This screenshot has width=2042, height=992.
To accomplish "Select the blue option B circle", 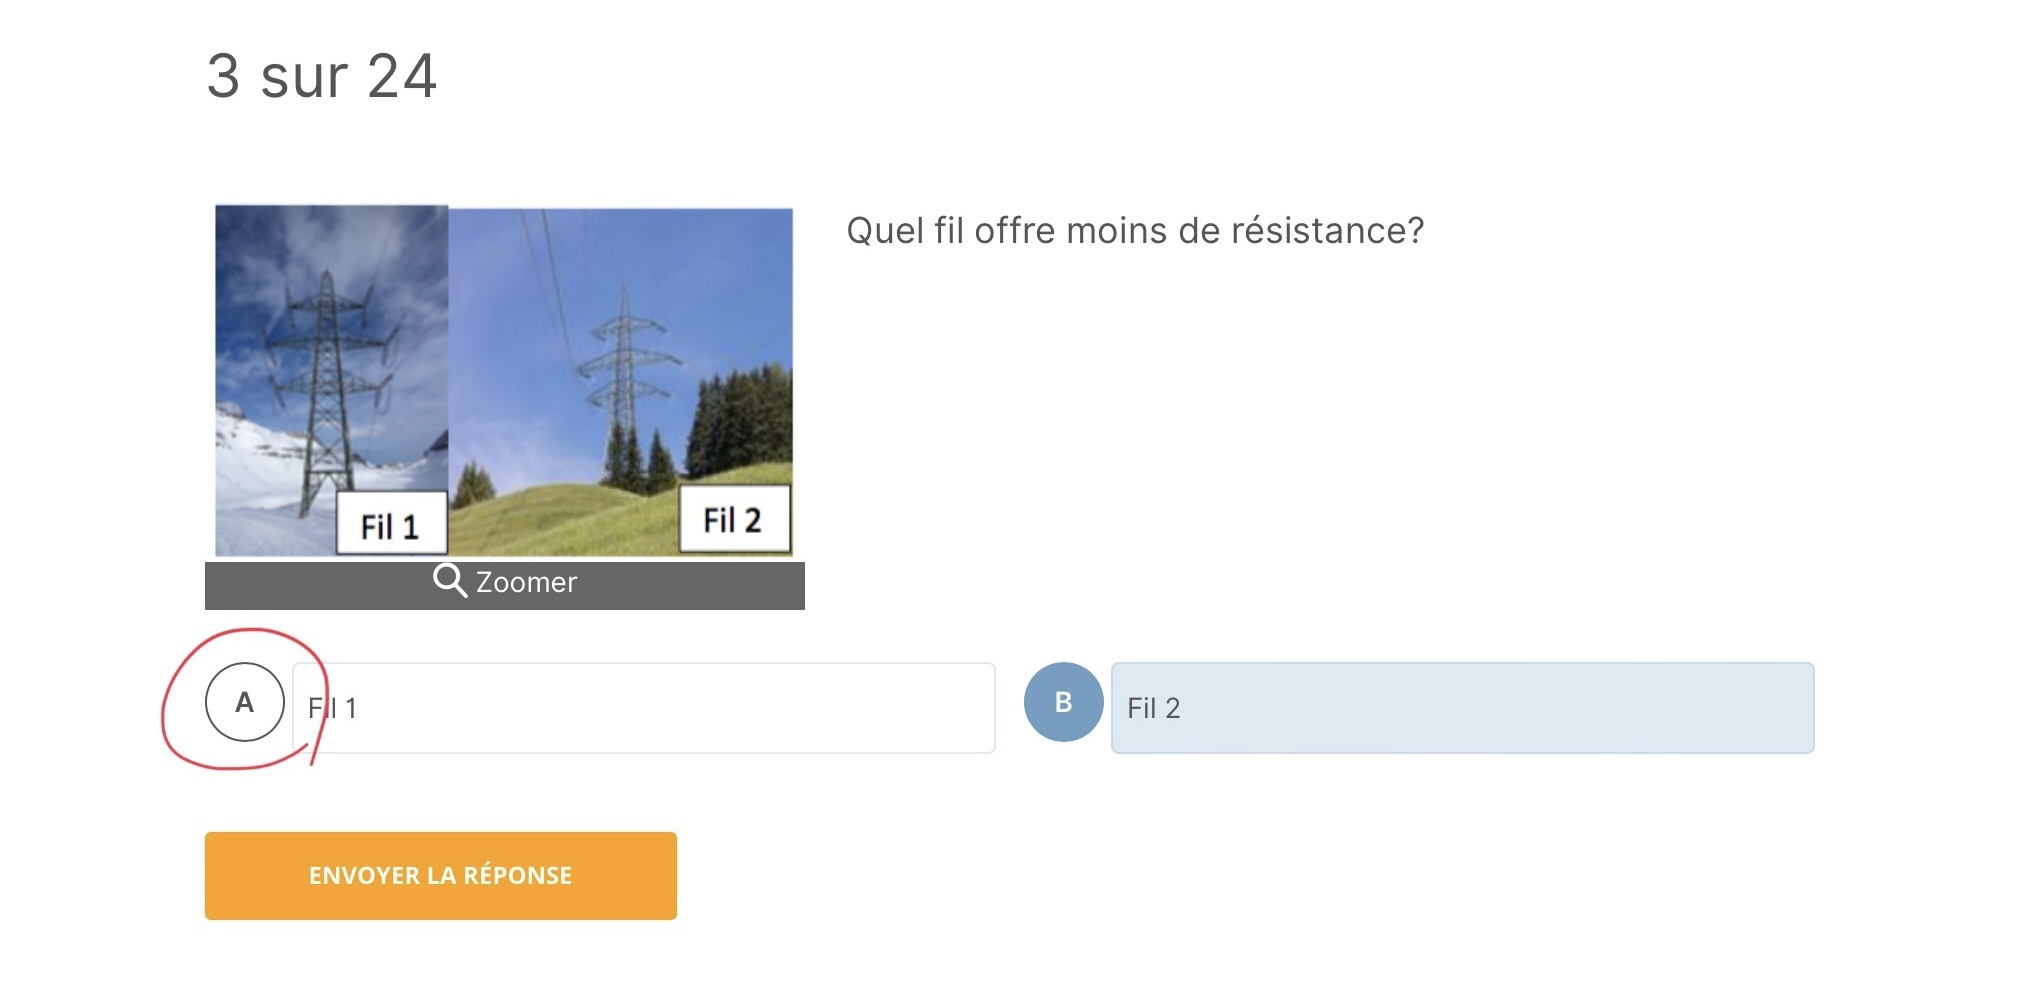I will click(x=1063, y=703).
